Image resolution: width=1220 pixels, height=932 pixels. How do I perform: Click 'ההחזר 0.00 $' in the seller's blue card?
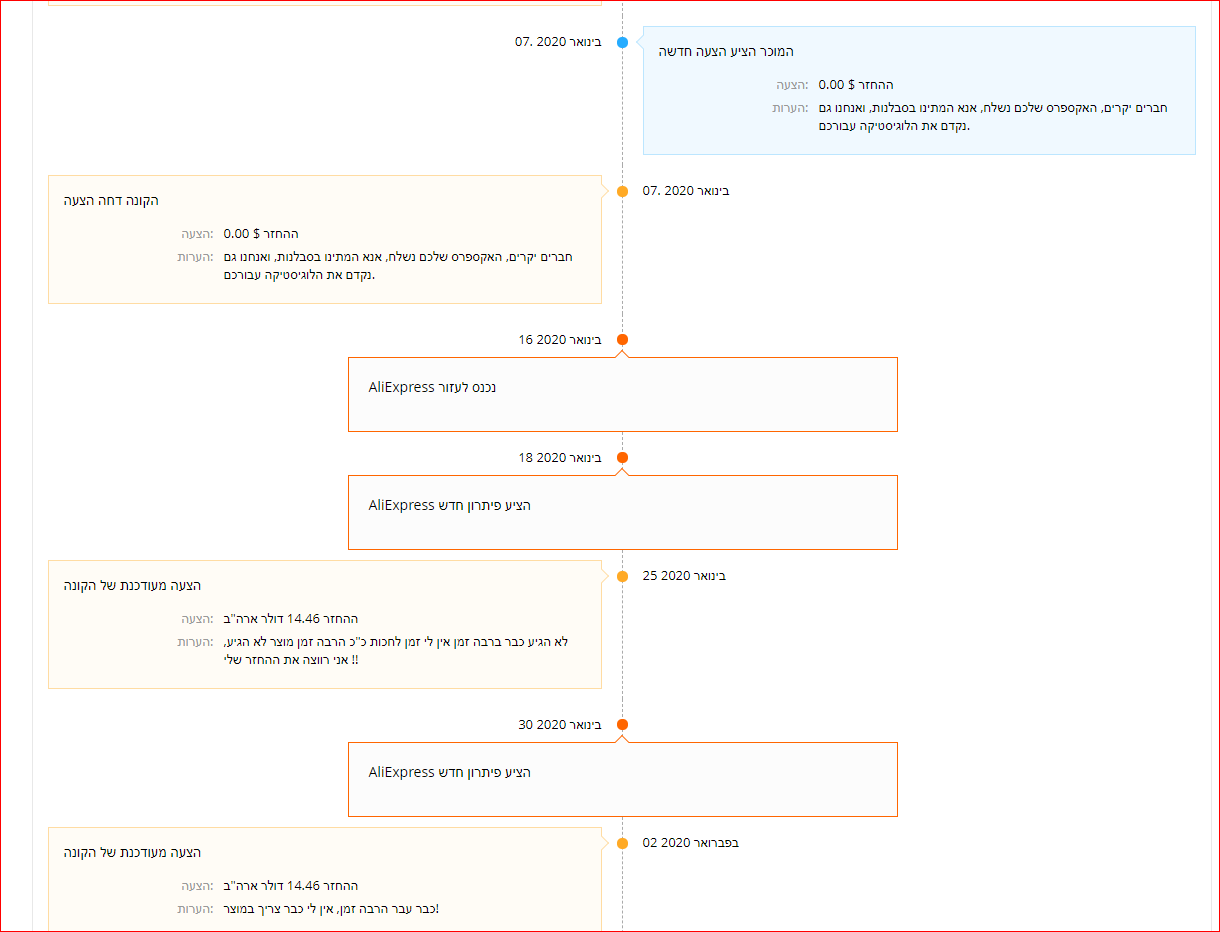856,85
